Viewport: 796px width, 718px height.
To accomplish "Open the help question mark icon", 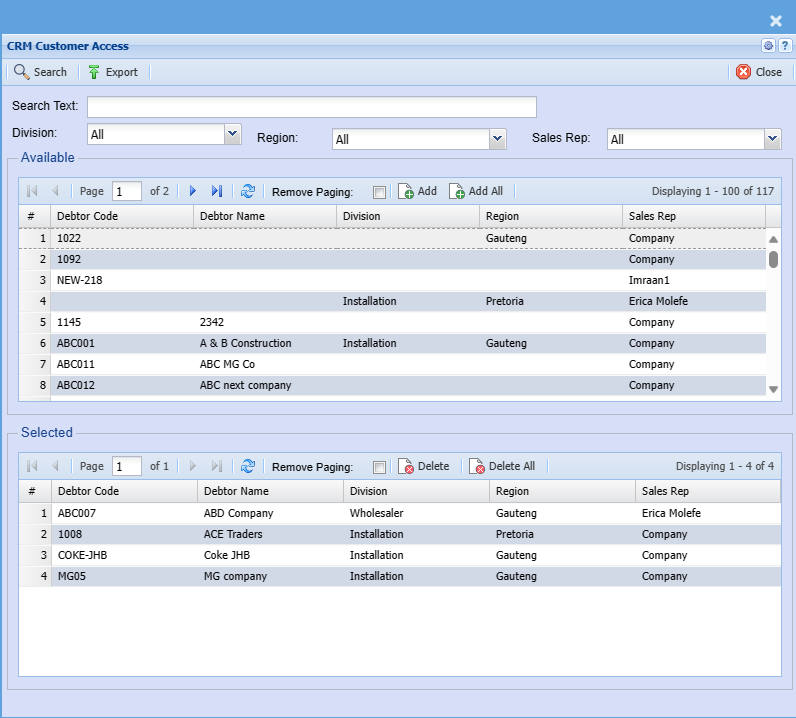I will (x=785, y=45).
